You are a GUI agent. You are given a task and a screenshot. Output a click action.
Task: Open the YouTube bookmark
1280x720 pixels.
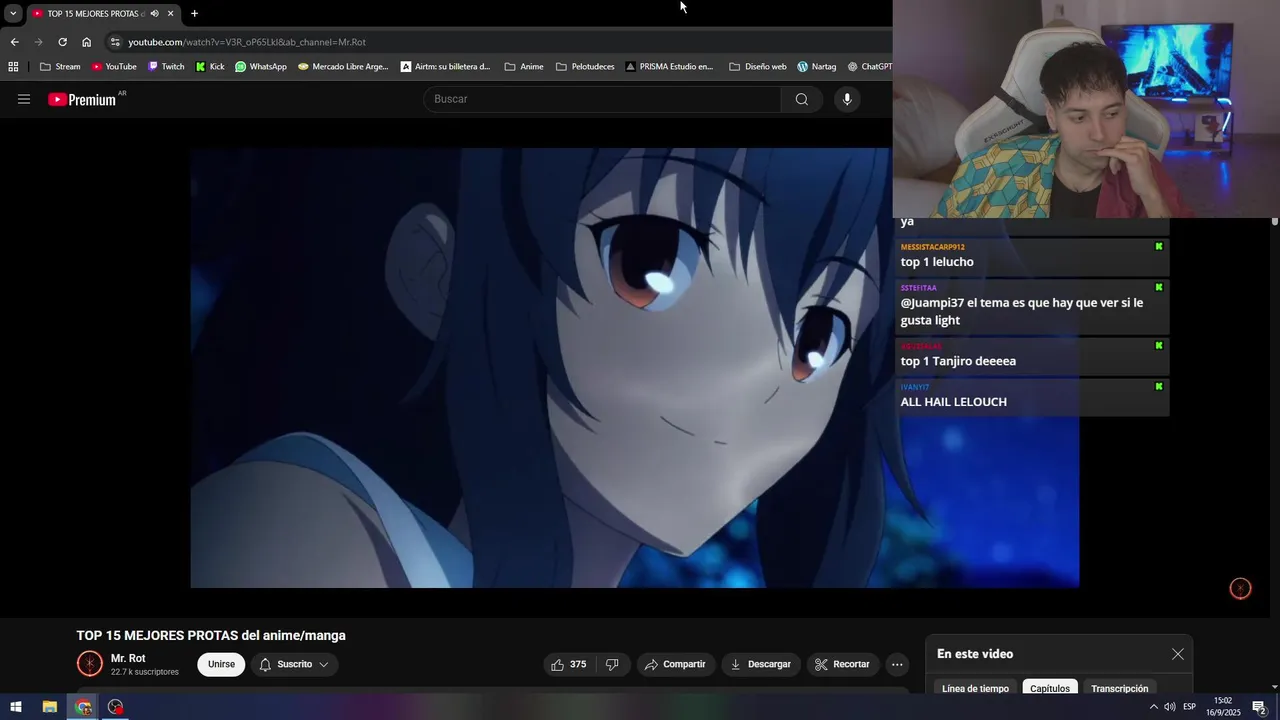pyautogui.click(x=114, y=67)
